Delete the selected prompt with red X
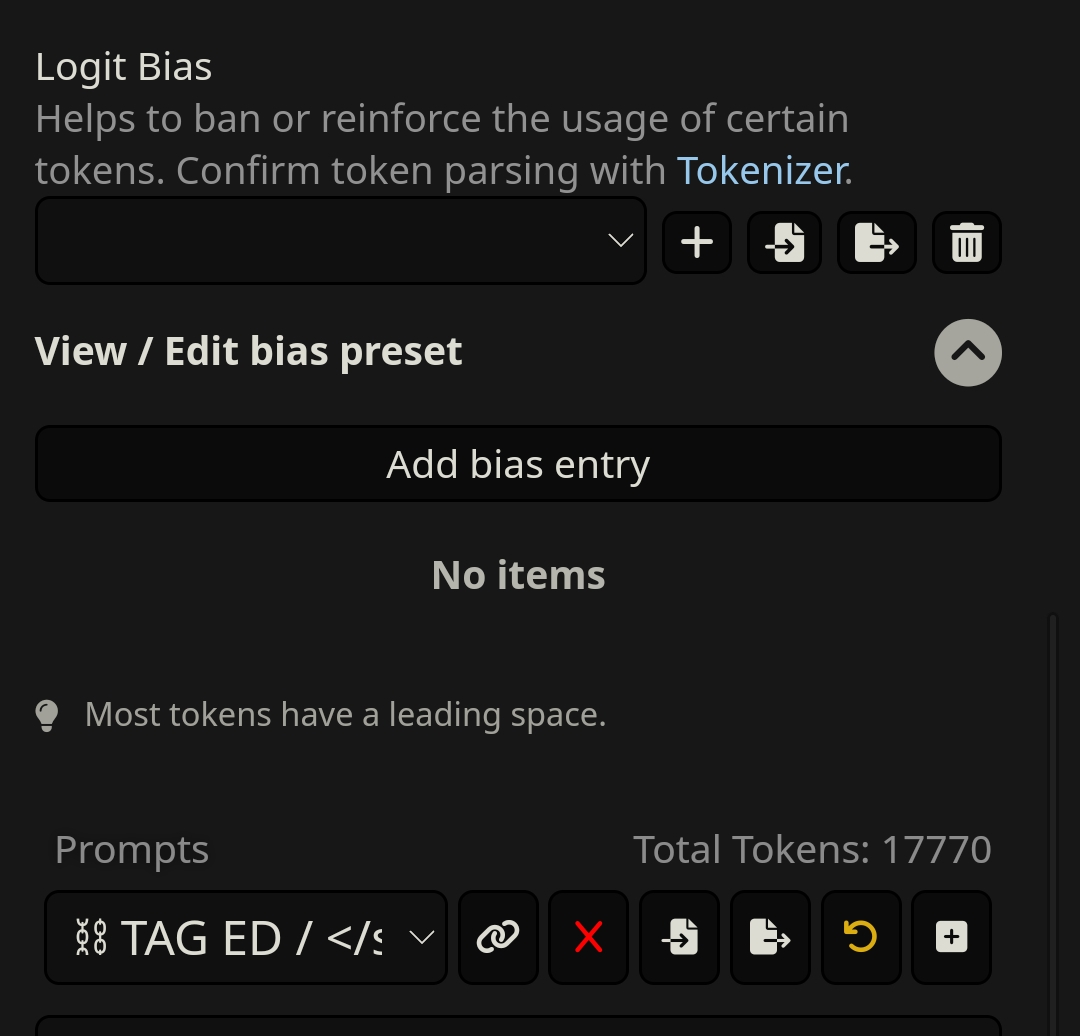This screenshot has height=1036, width=1080. click(588, 937)
